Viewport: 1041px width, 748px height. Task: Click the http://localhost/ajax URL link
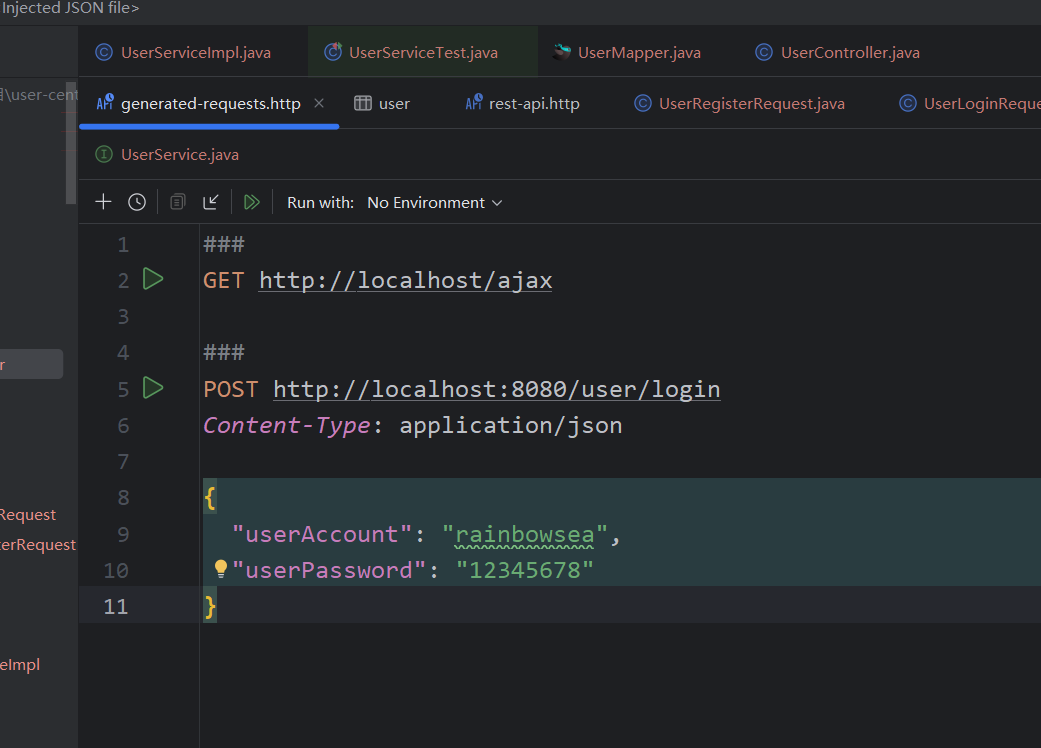click(405, 280)
